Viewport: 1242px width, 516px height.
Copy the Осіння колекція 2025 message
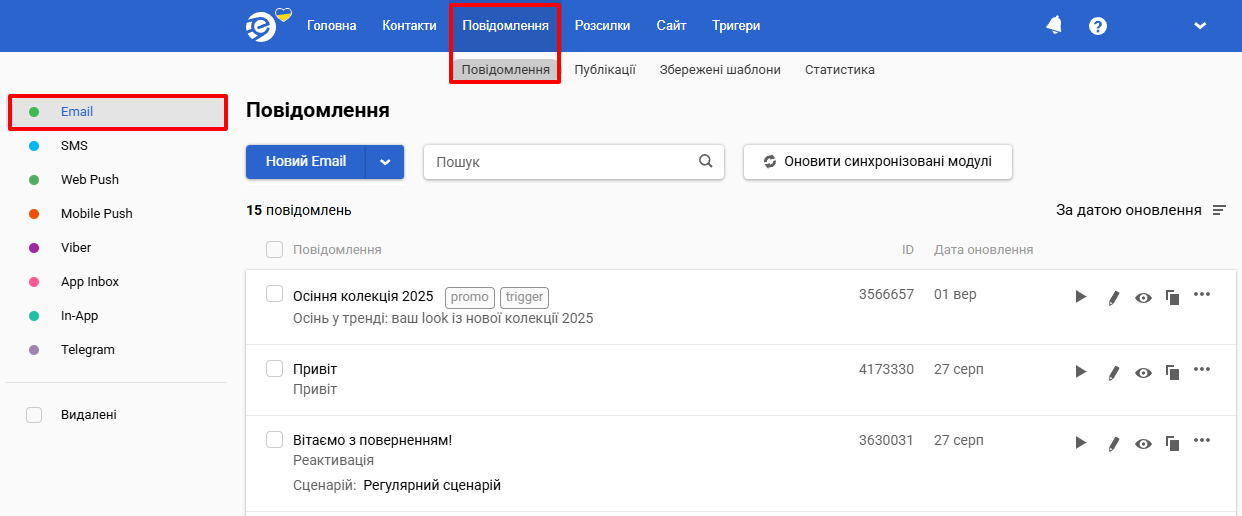tap(1173, 297)
